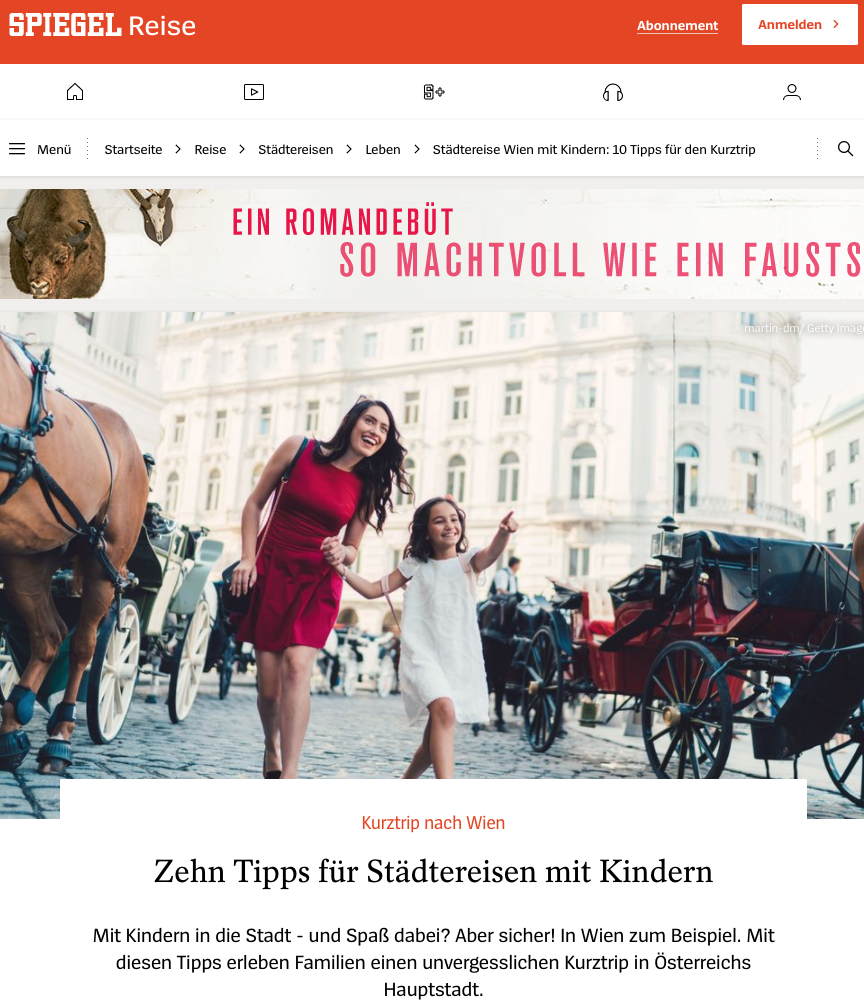
Task: Open the Menü navigation
Action: 40,149
